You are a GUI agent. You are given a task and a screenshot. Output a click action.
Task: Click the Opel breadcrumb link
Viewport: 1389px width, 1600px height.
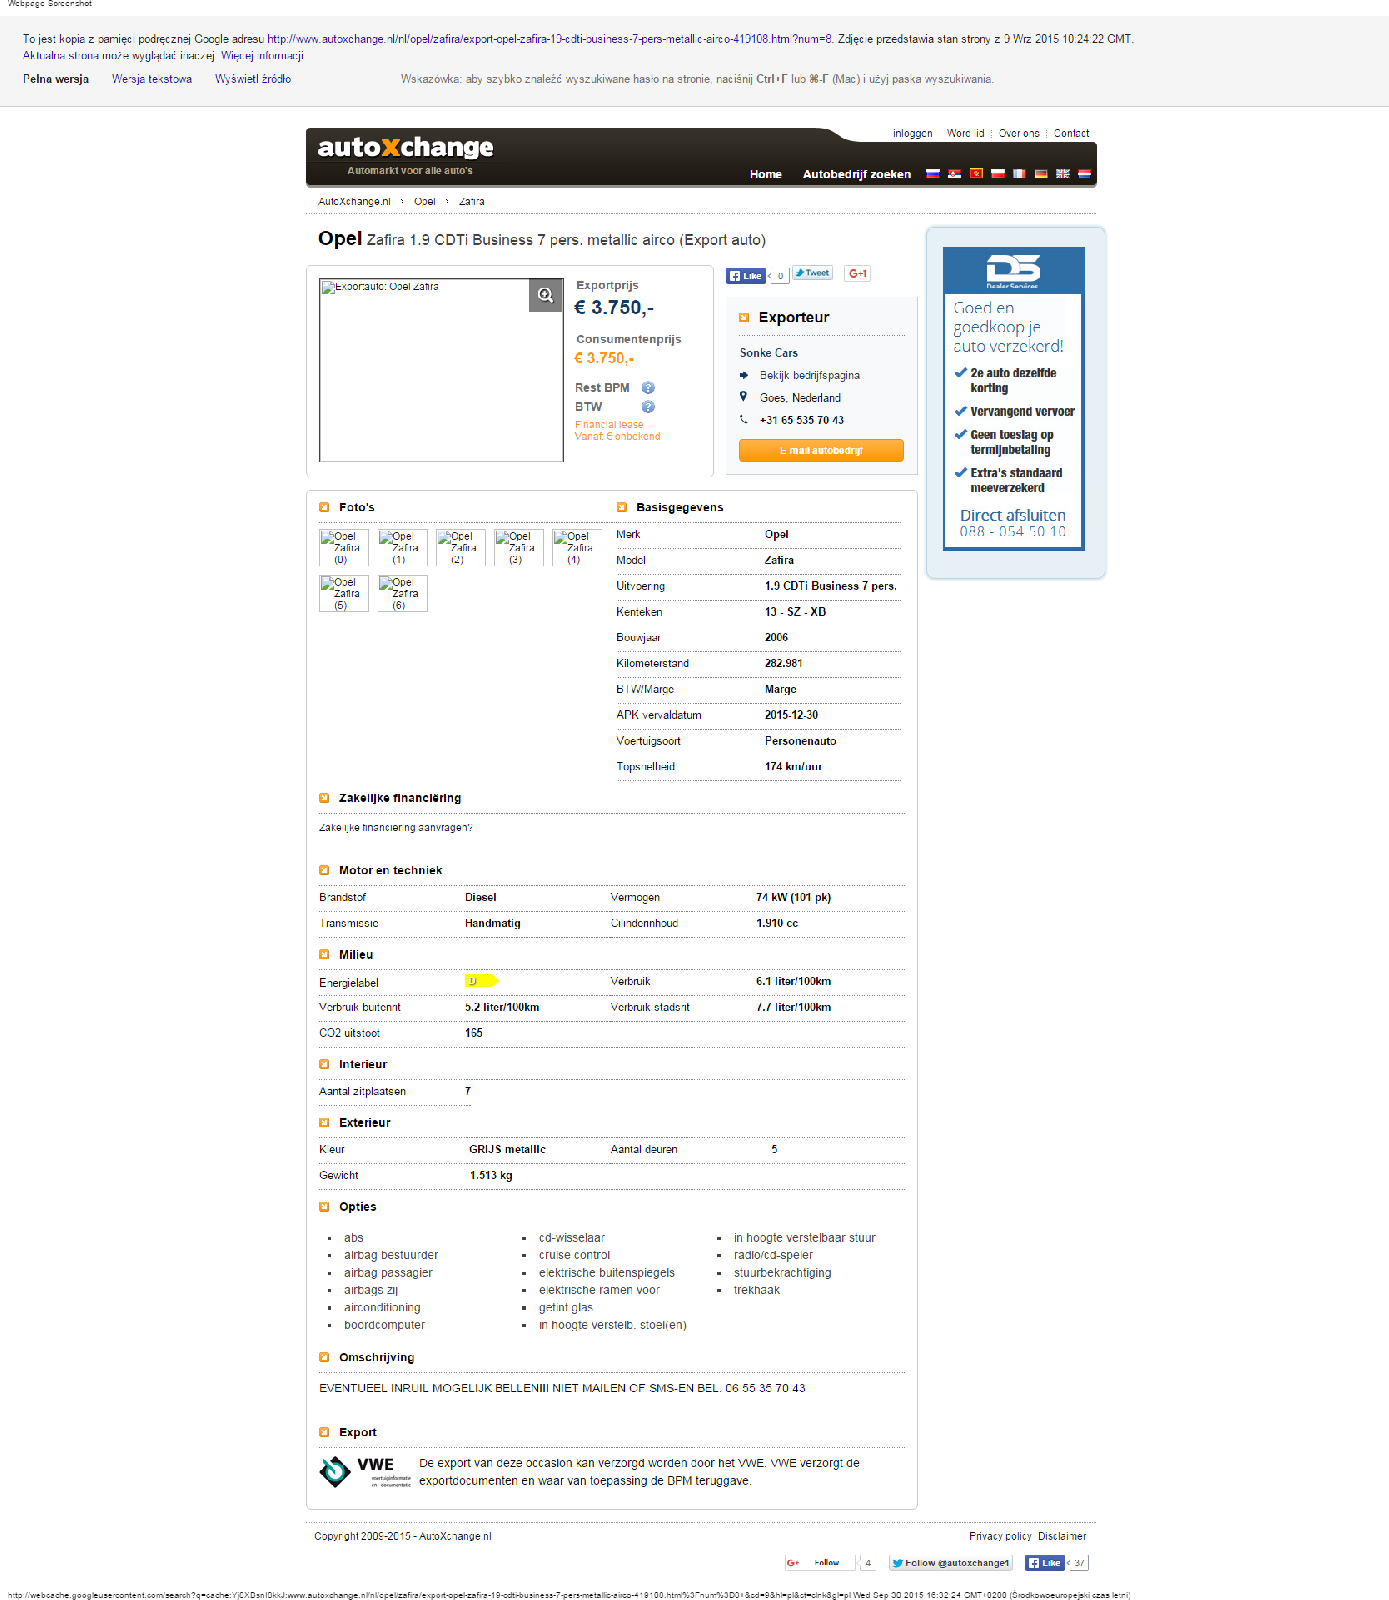[425, 202]
